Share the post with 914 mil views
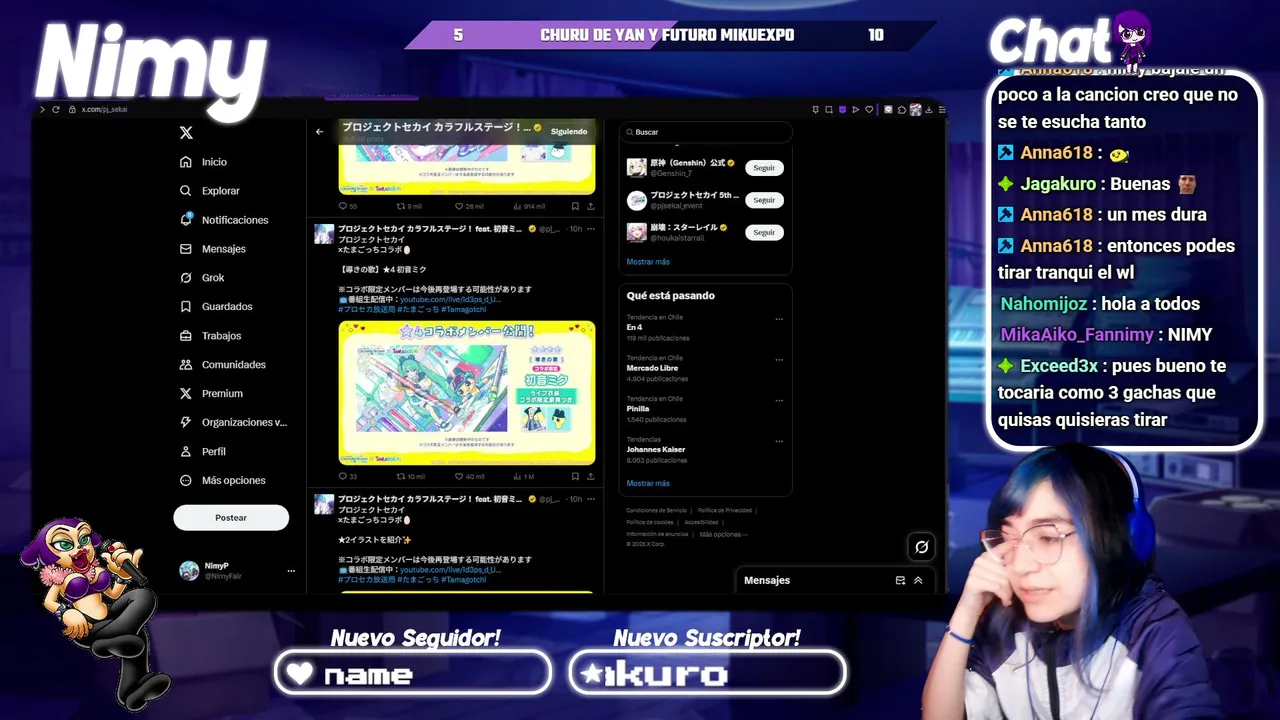 click(590, 207)
